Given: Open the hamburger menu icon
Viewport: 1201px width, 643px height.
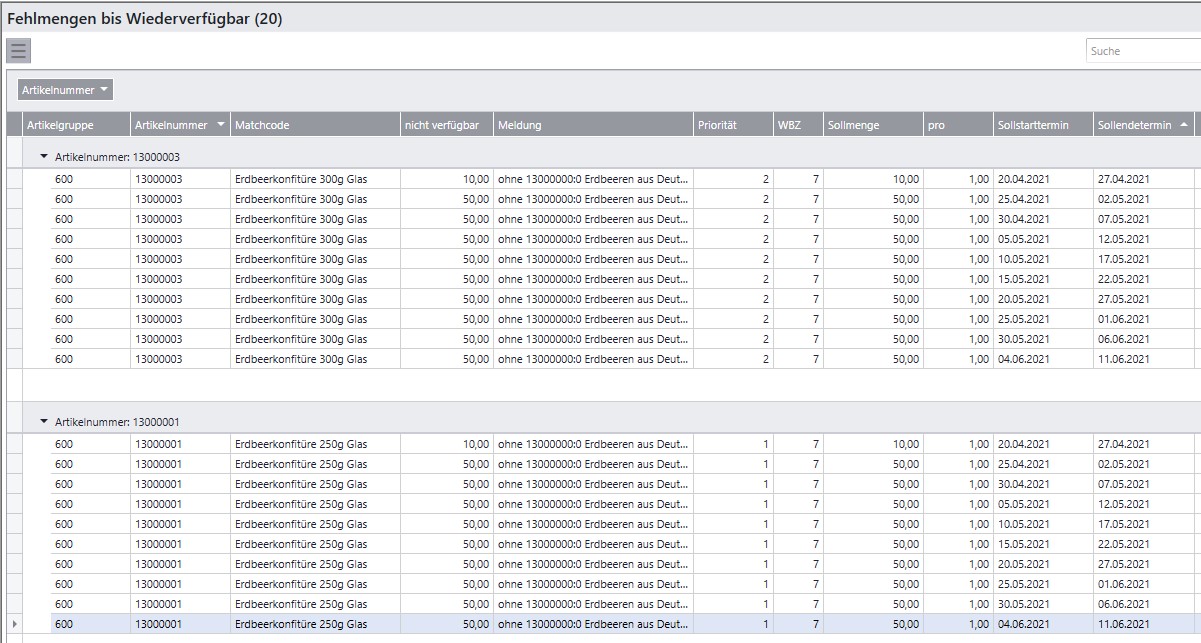Looking at the screenshot, I should (18, 51).
